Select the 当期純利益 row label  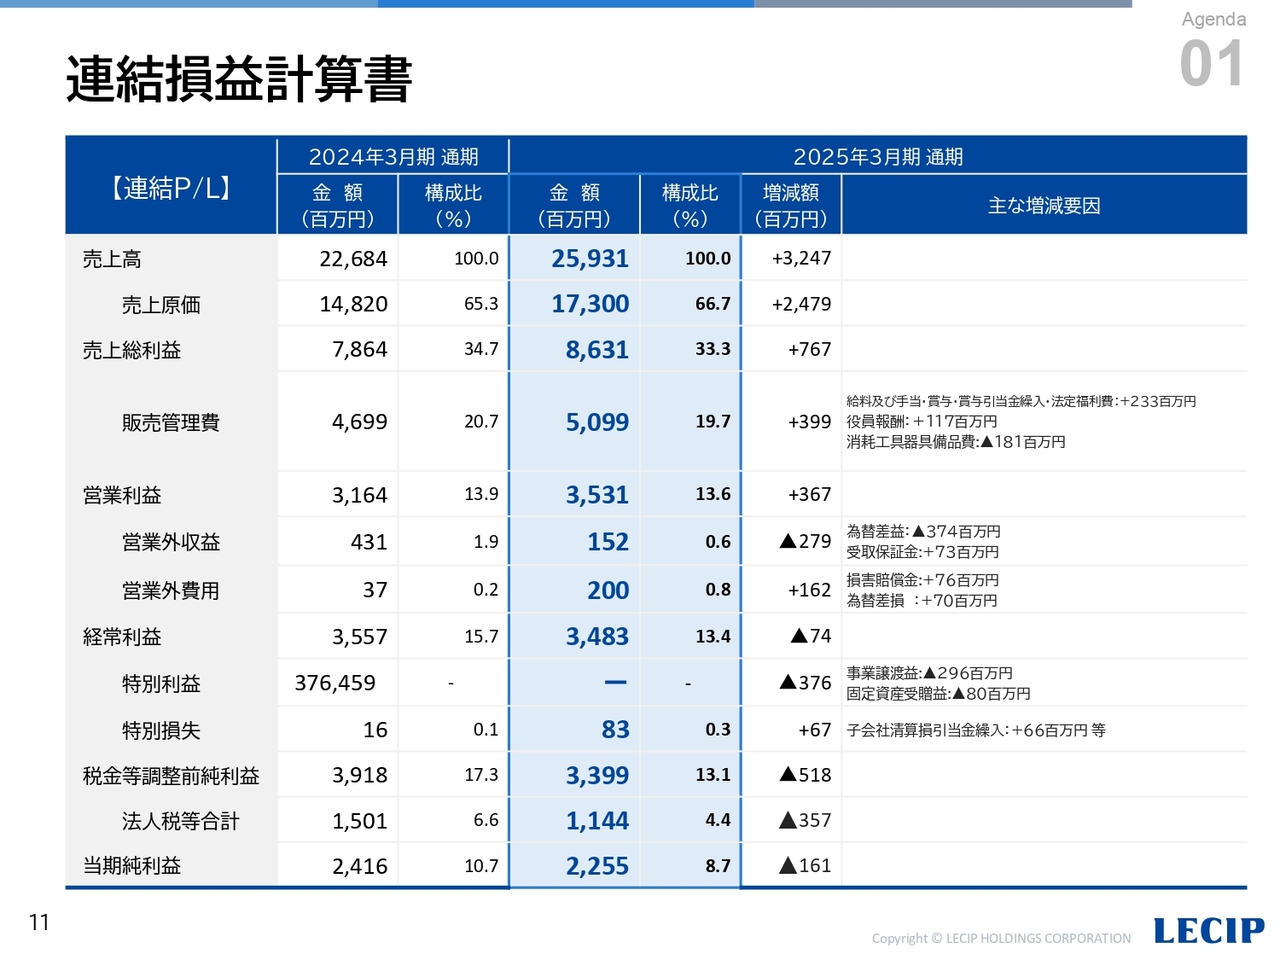point(132,866)
